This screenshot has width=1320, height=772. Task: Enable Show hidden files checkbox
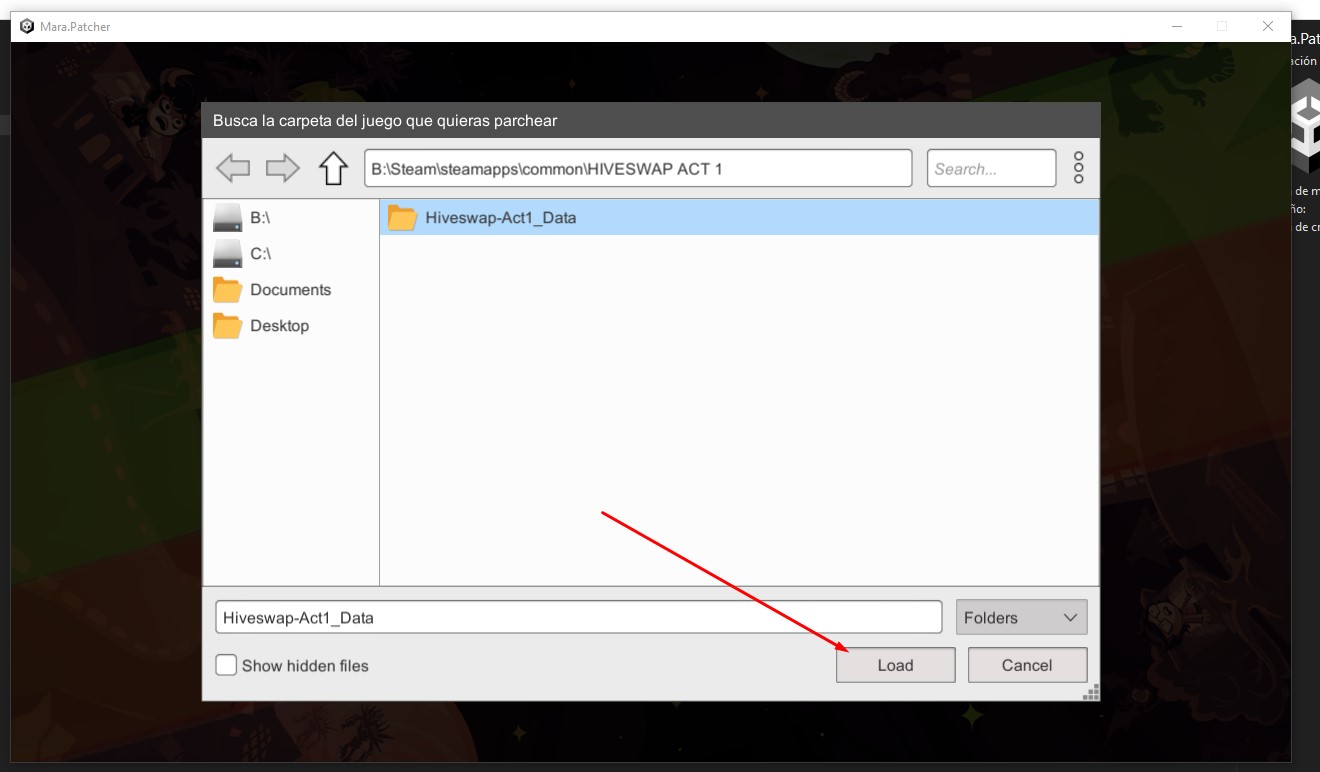[227, 665]
